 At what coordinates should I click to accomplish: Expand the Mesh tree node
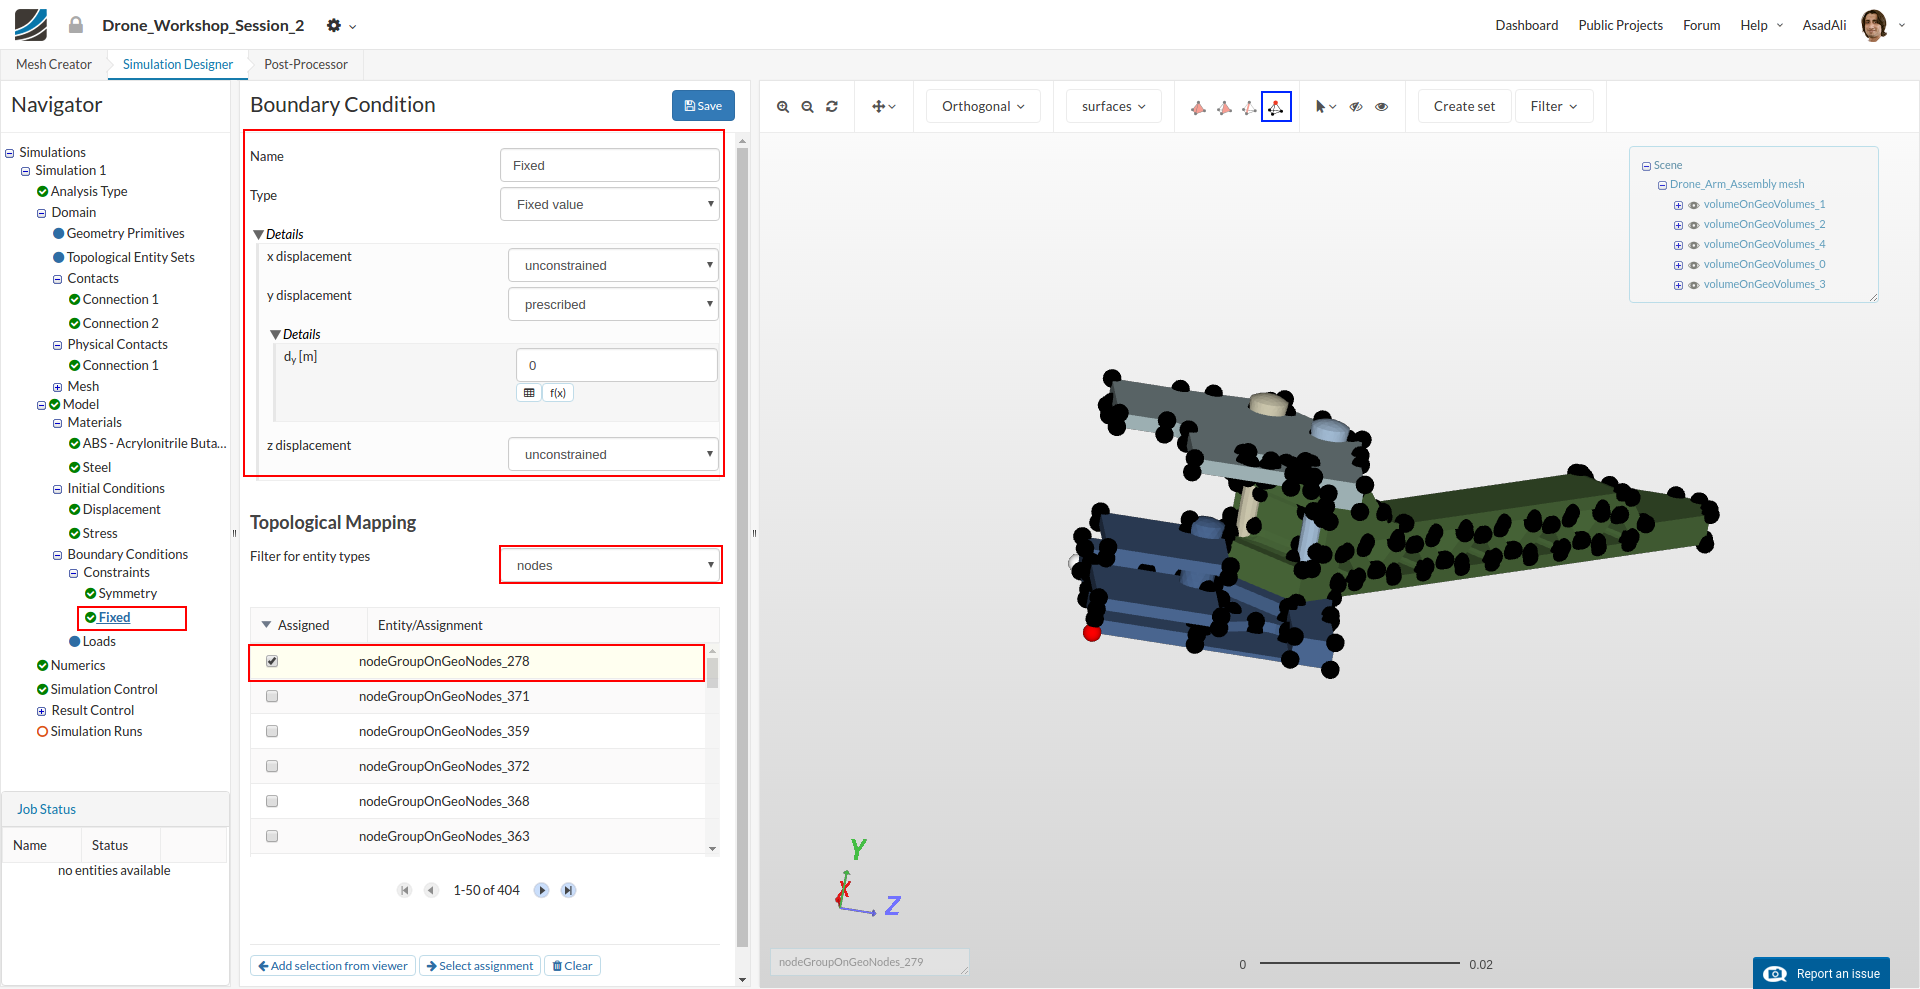point(57,387)
